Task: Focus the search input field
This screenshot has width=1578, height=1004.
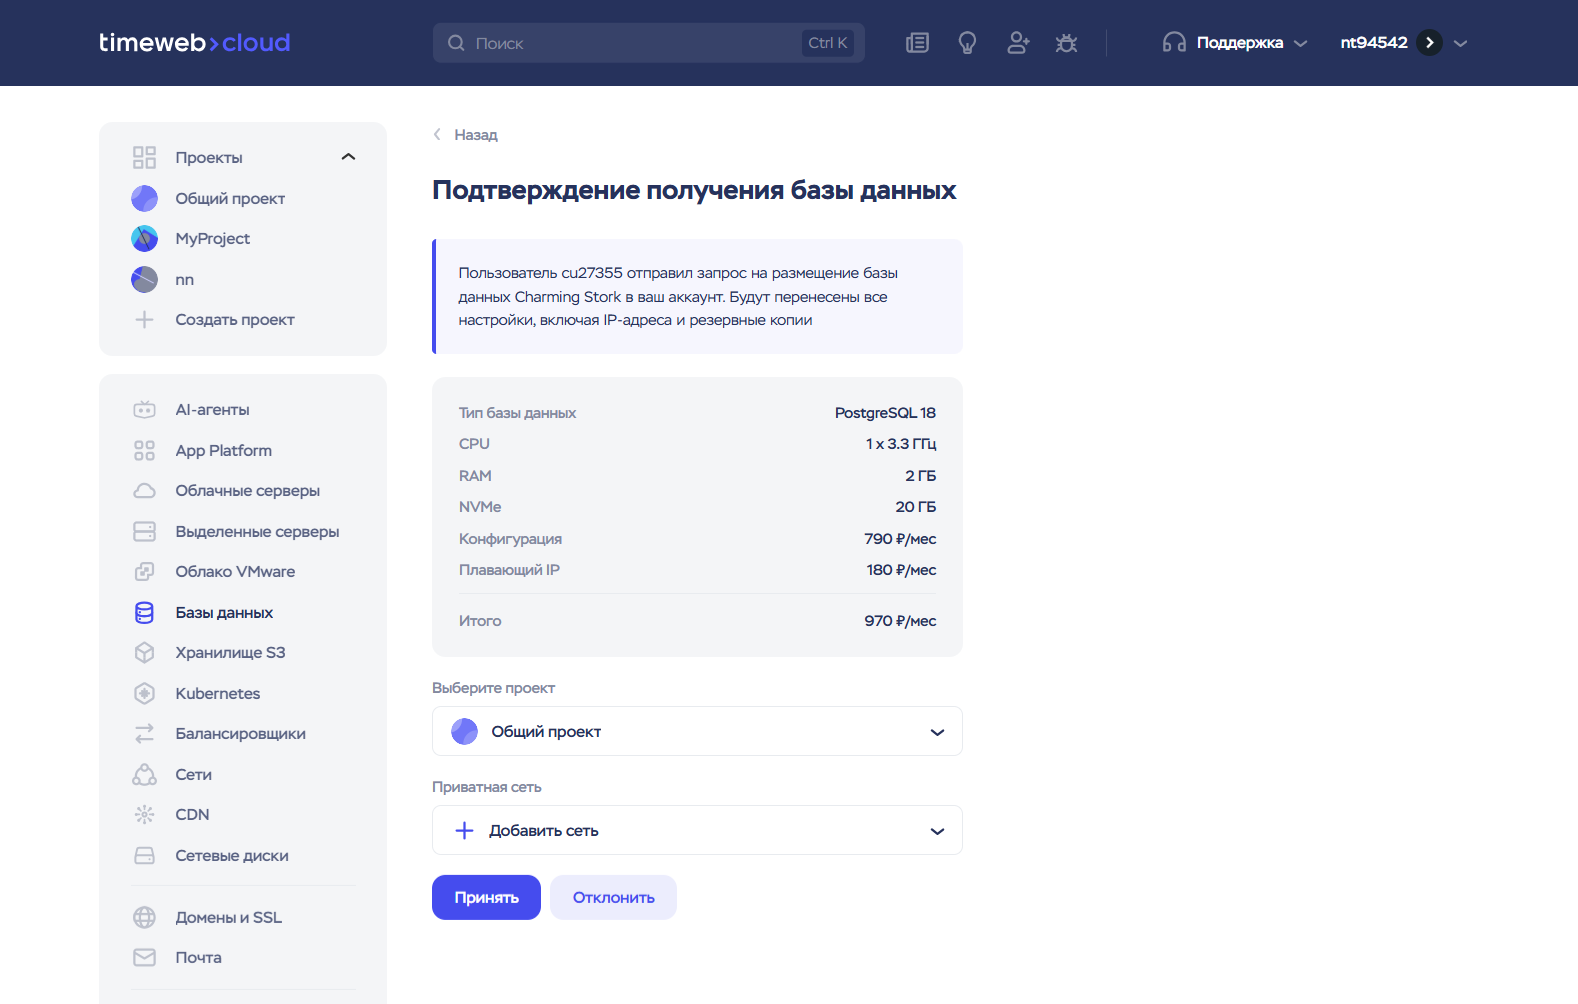Action: coord(630,43)
